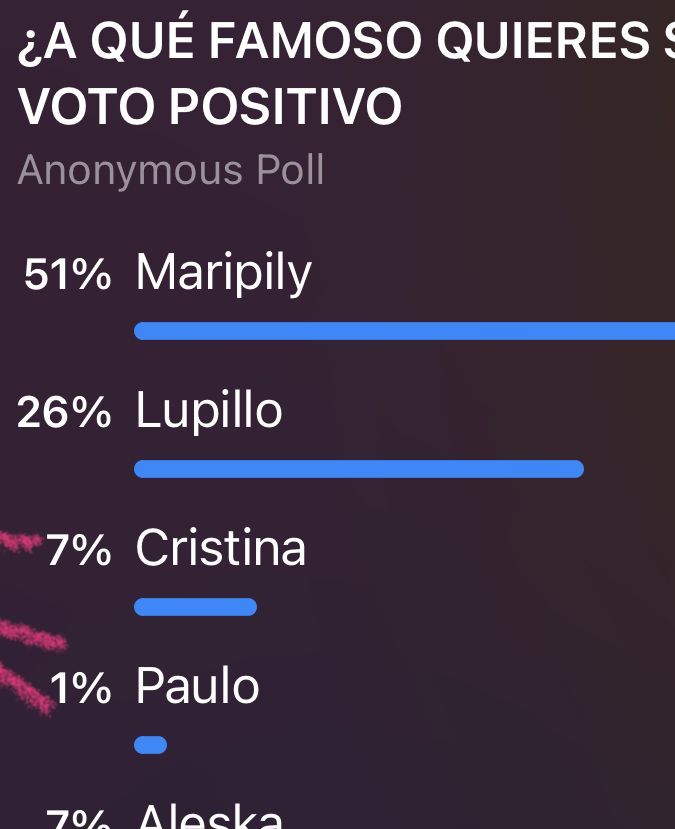
Task: Click the pink scribble beside Cristina's percentage
Action: tap(20, 545)
